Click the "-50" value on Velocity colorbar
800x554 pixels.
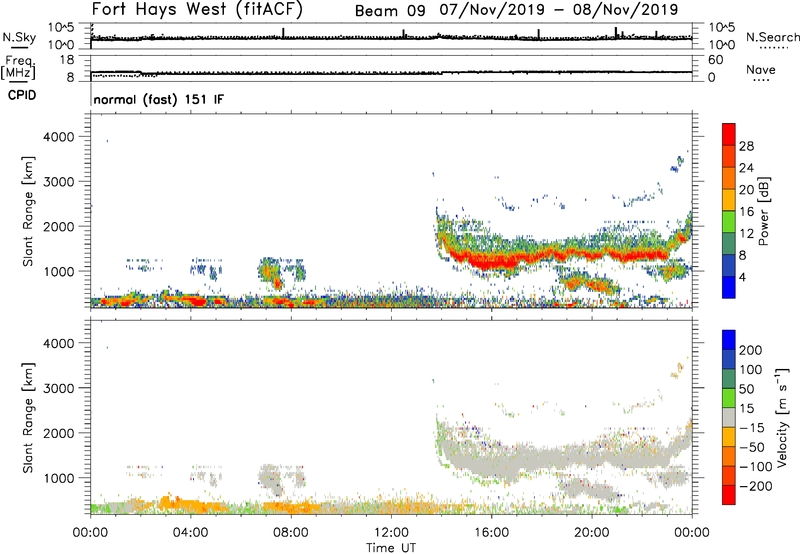click(752, 447)
